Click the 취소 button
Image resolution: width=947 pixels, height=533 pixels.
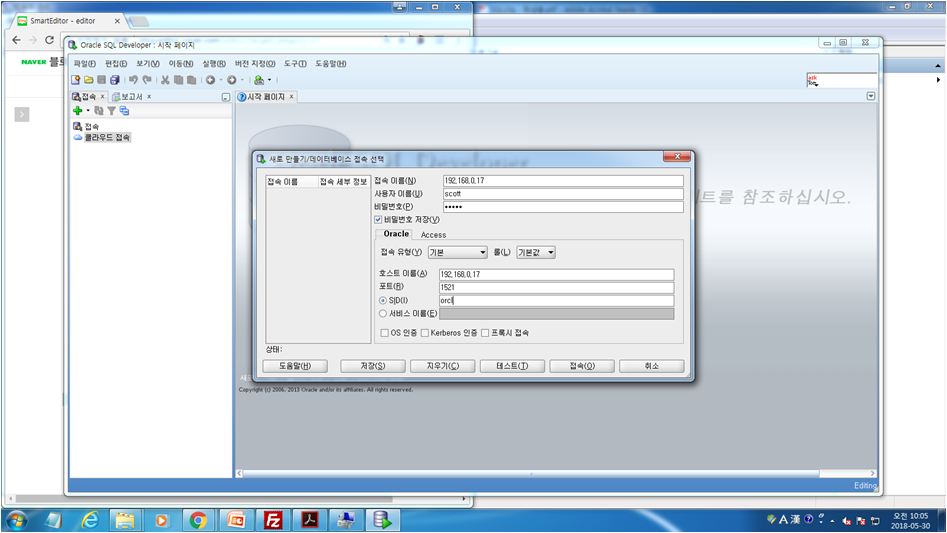click(x=652, y=366)
